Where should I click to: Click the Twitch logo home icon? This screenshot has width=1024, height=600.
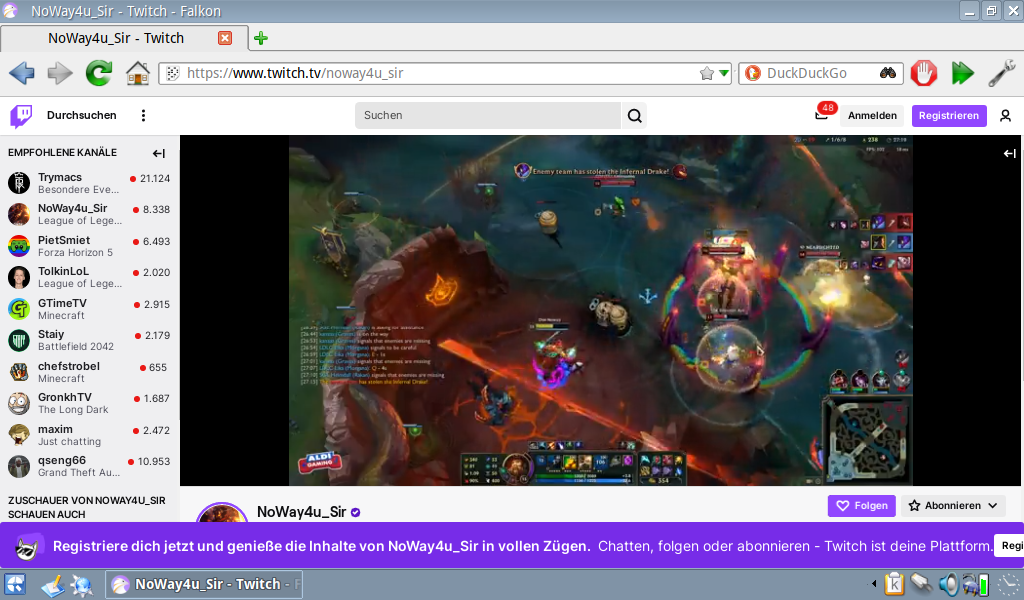coord(21,116)
